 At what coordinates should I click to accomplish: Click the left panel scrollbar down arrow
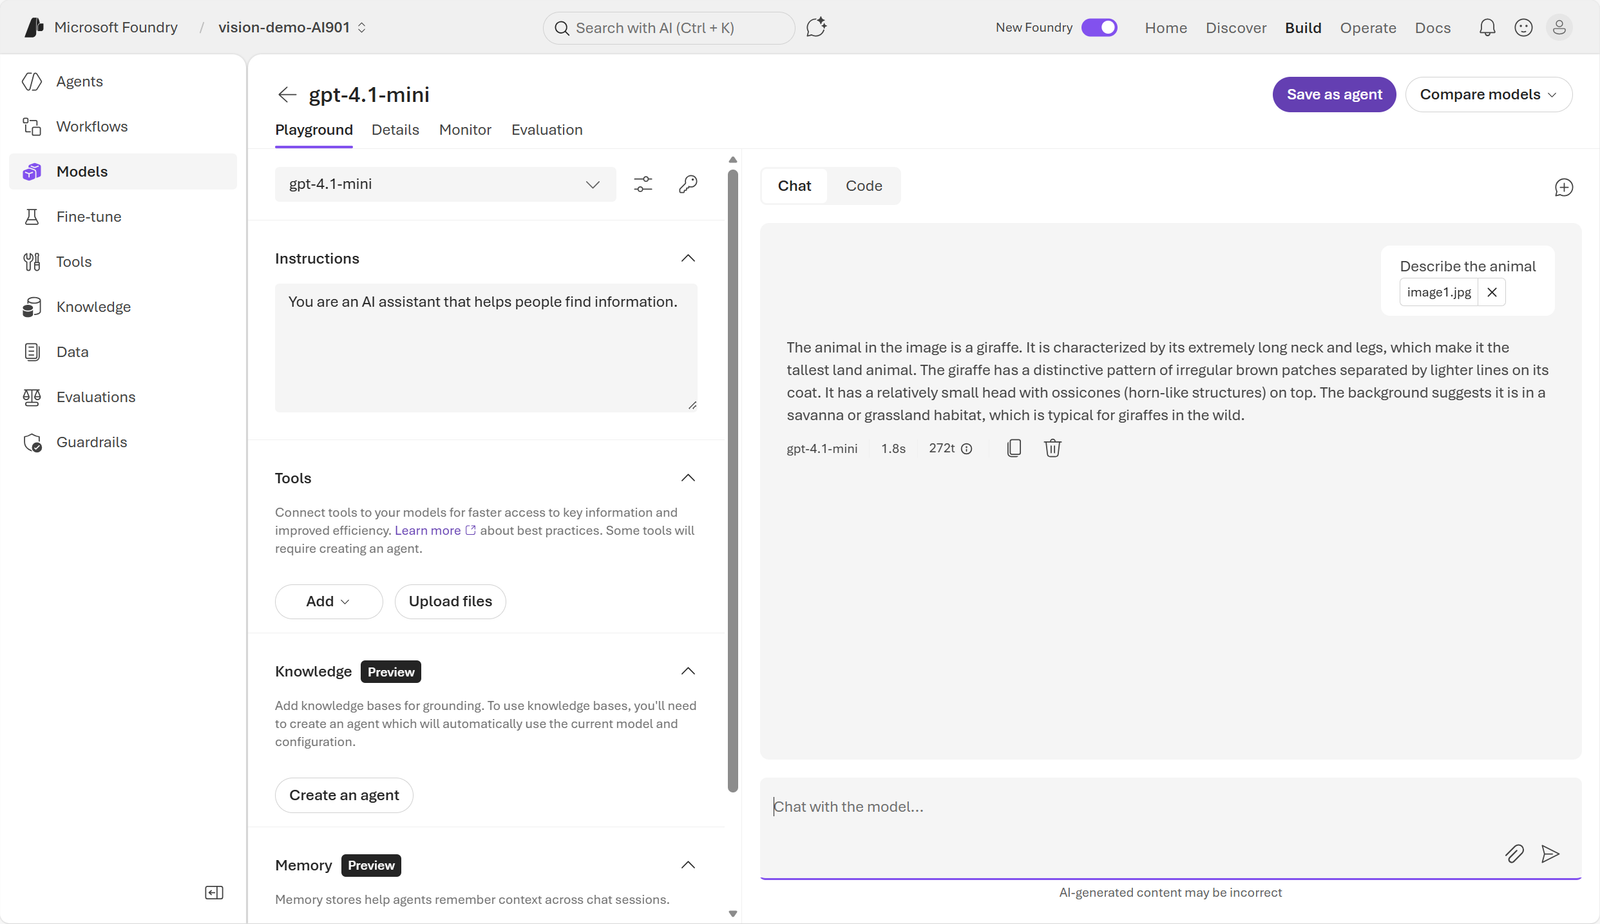(733, 913)
